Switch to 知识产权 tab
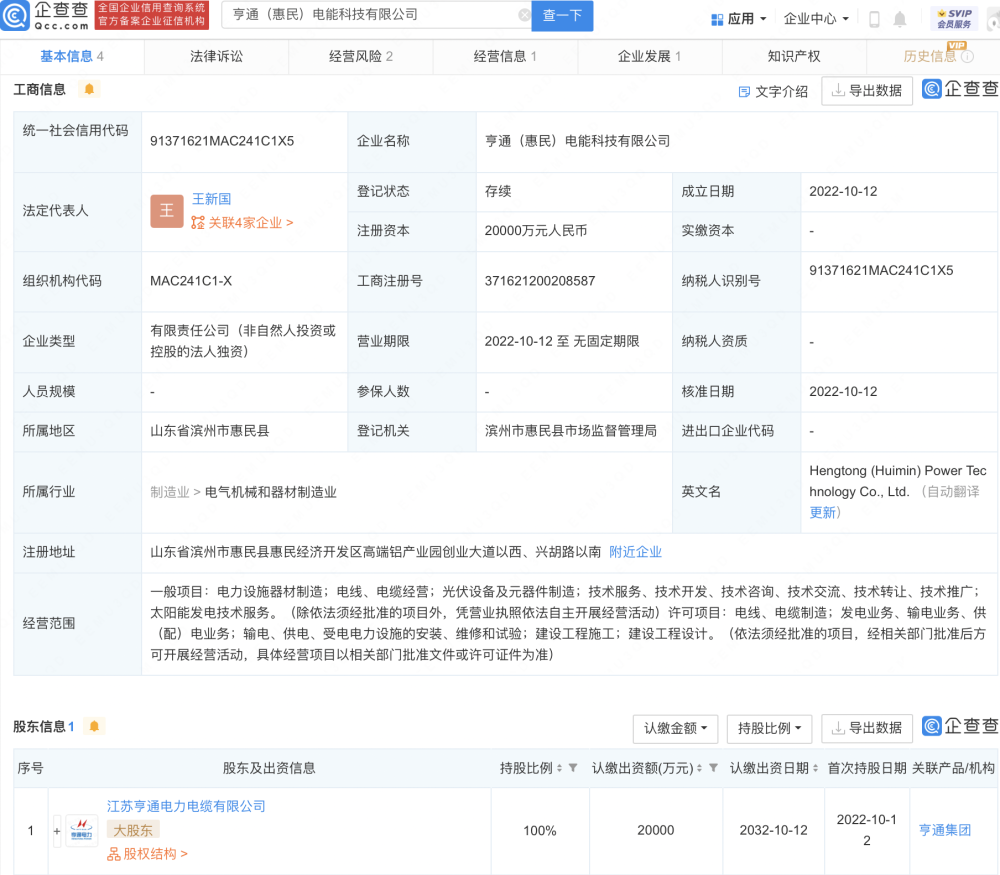This screenshot has width=1000, height=875. point(794,57)
